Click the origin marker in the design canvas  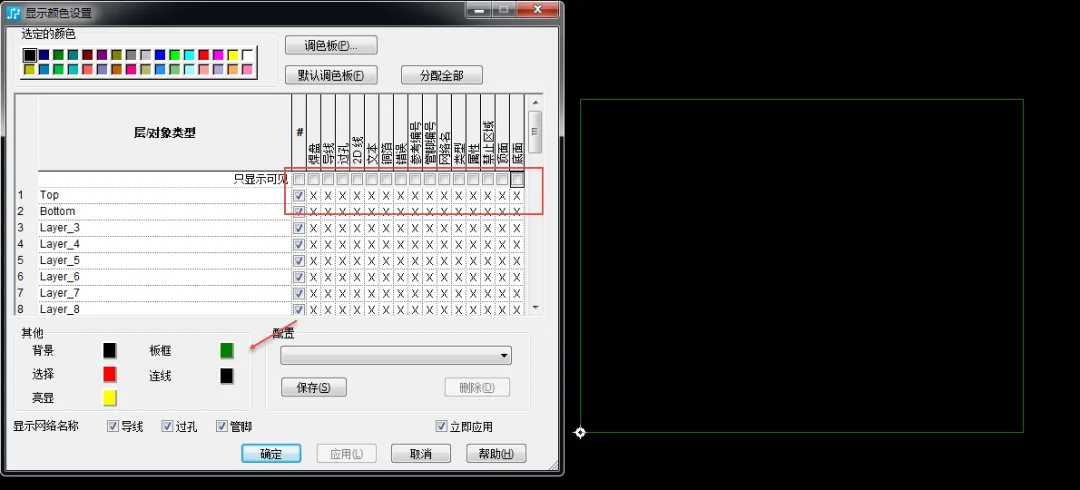coord(580,433)
